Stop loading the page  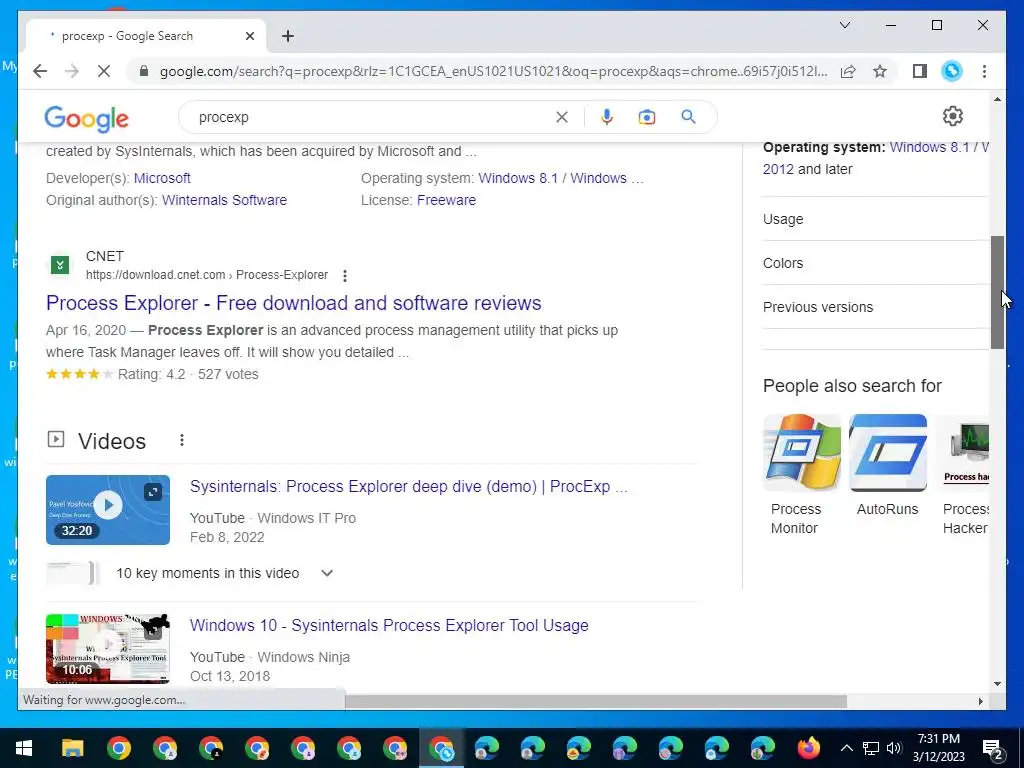tap(103, 71)
